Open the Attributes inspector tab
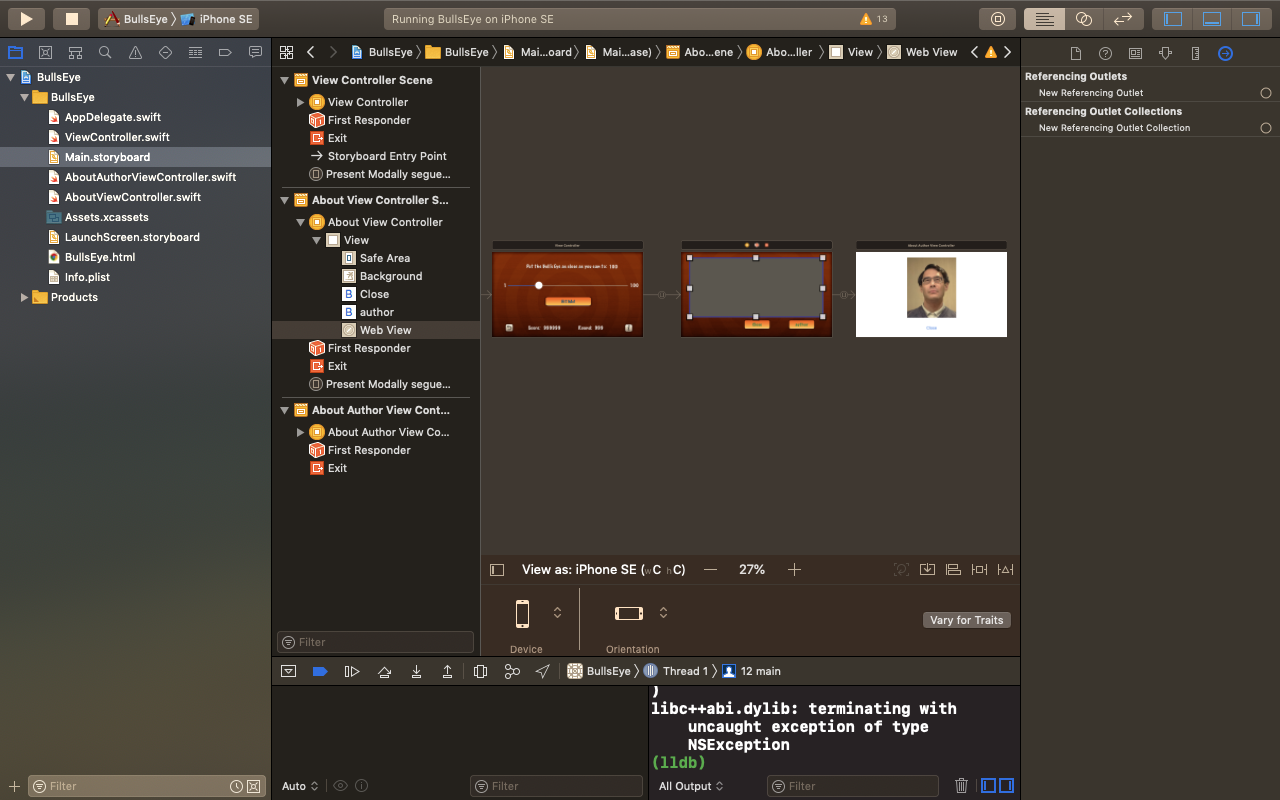Image resolution: width=1280 pixels, height=800 pixels. [x=1165, y=53]
